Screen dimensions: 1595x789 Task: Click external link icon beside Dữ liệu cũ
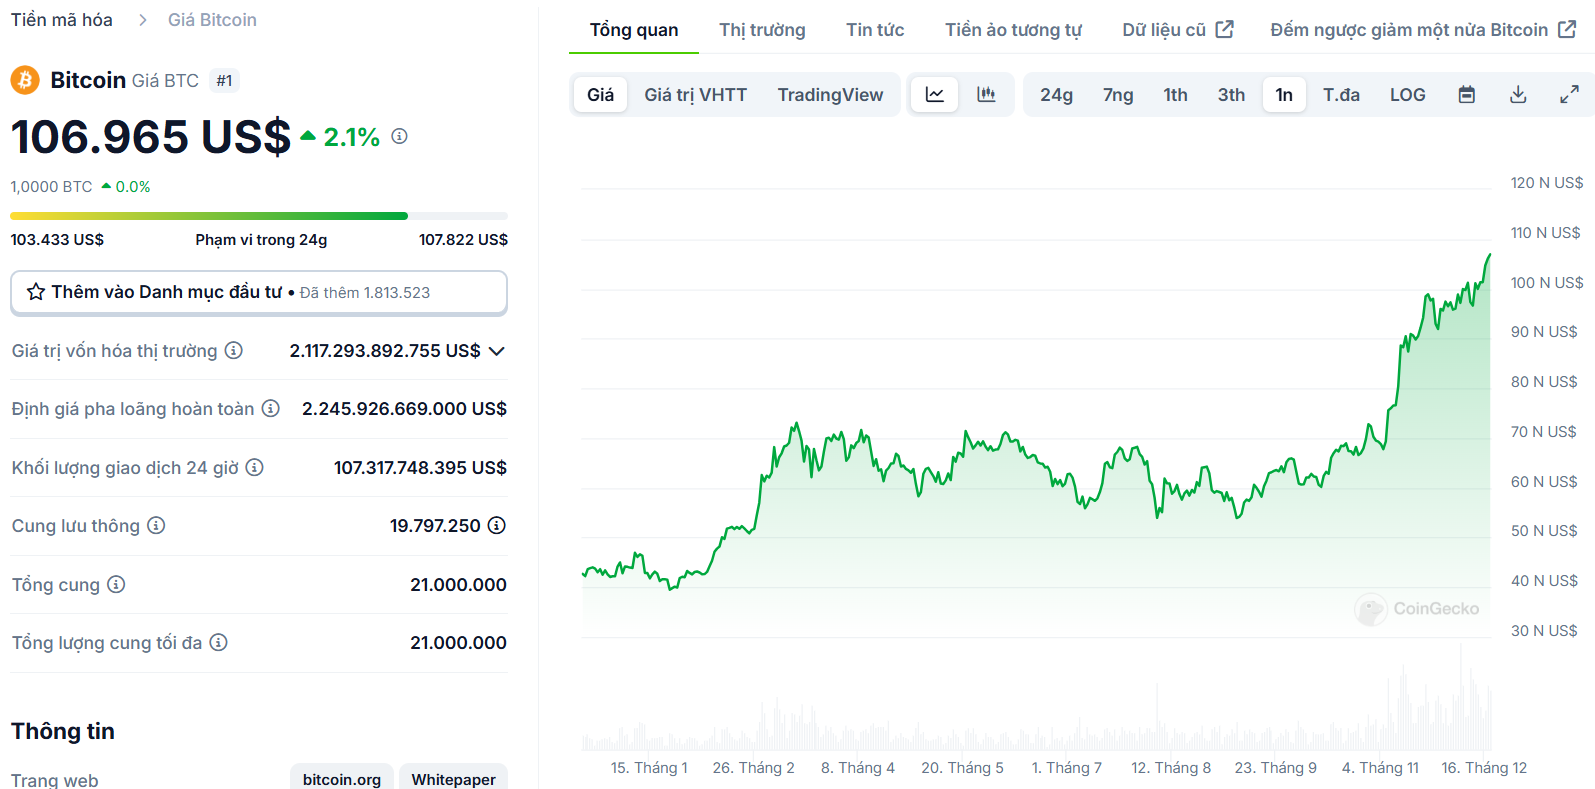point(1224,29)
